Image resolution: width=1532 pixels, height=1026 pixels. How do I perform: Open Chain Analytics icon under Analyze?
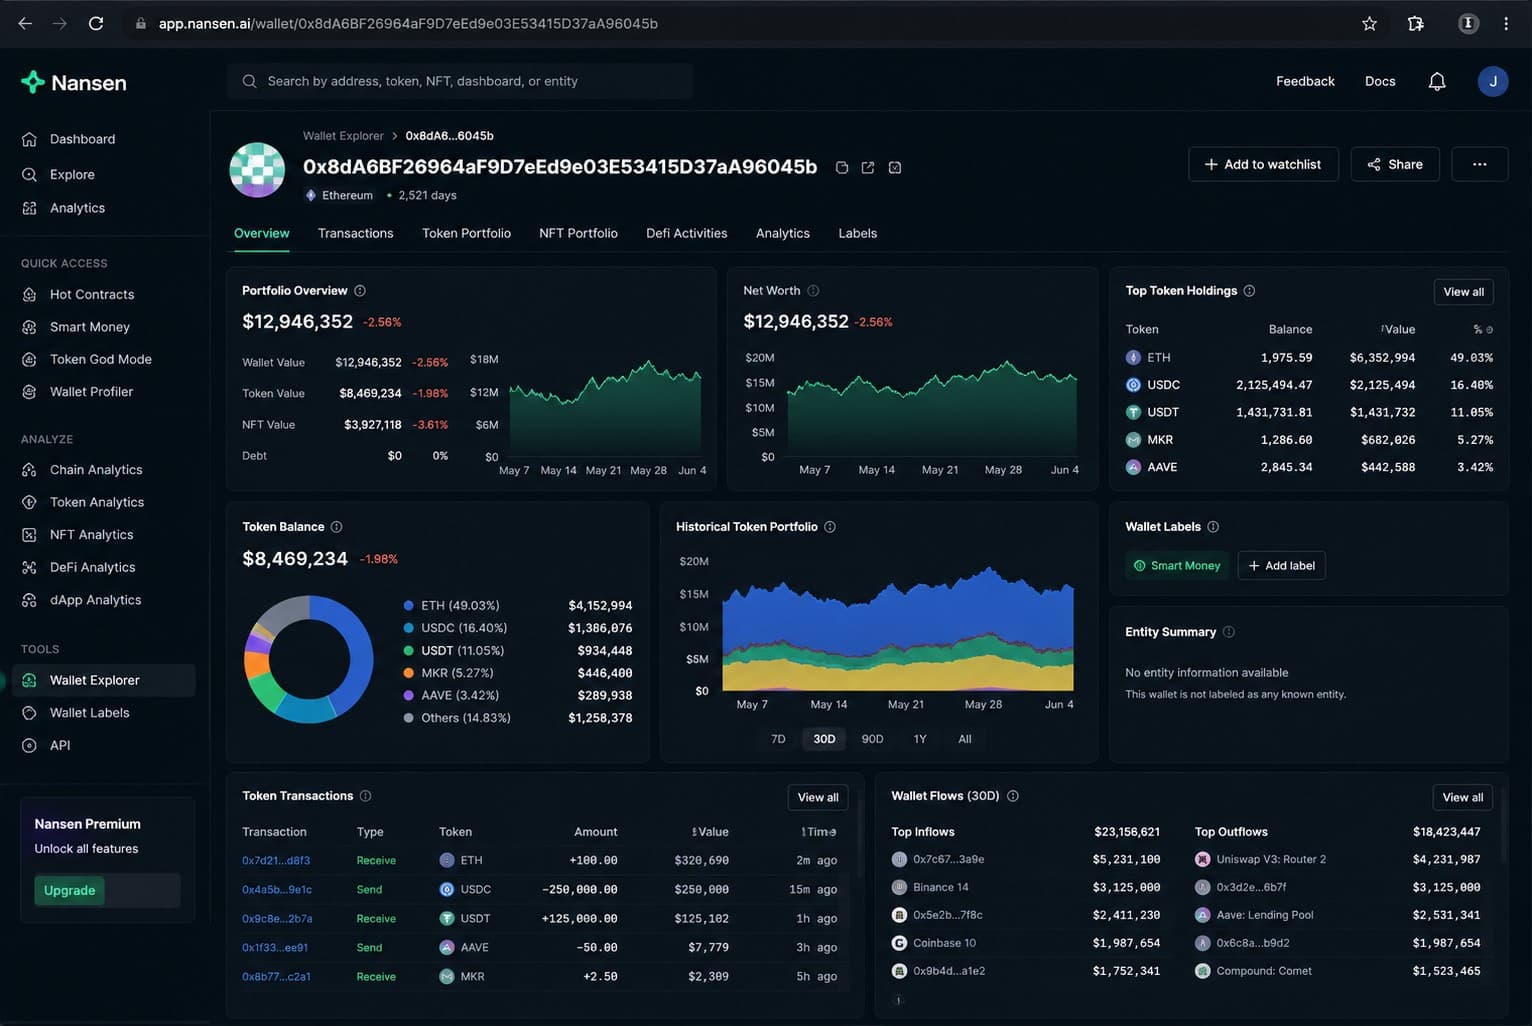[29, 470]
